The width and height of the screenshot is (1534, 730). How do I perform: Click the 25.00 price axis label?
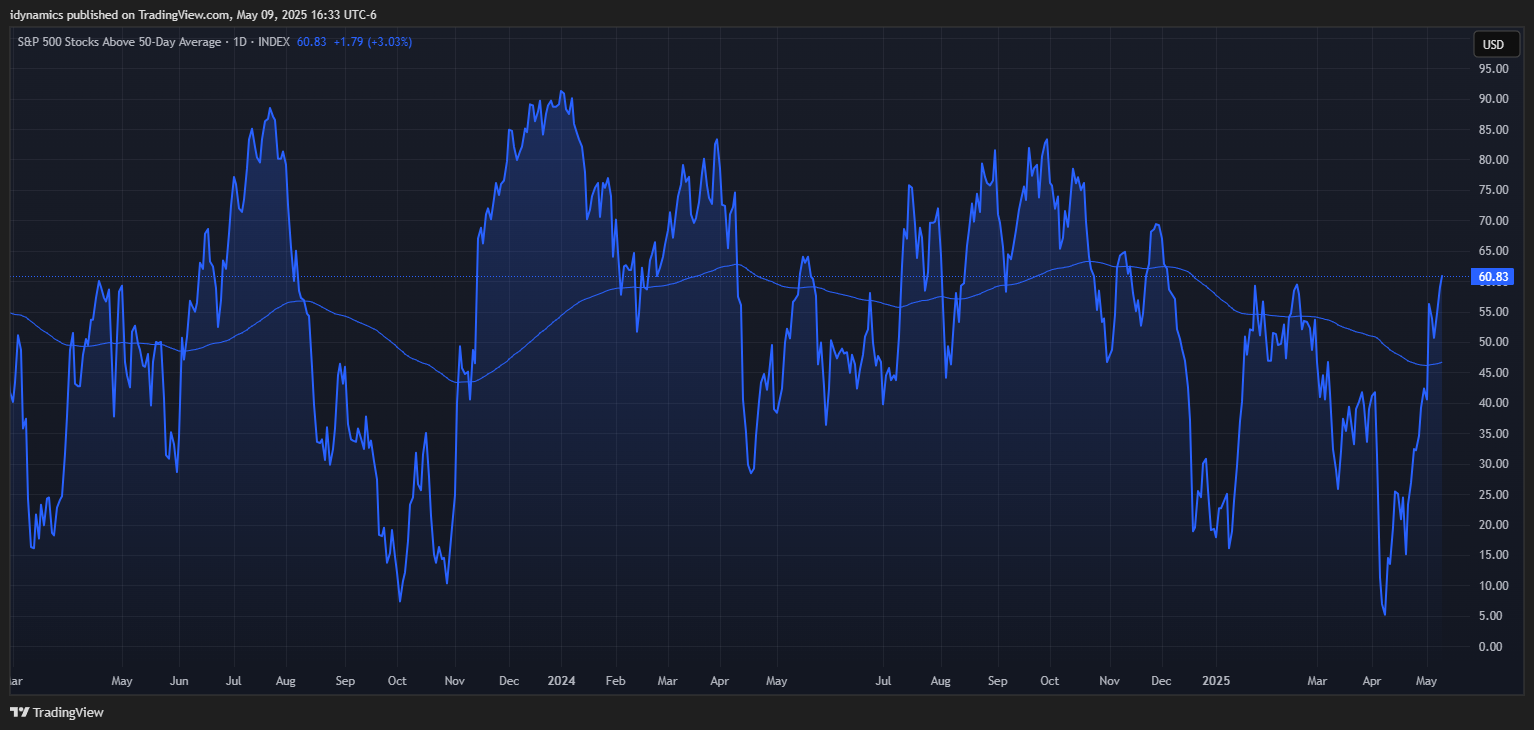coord(1493,495)
